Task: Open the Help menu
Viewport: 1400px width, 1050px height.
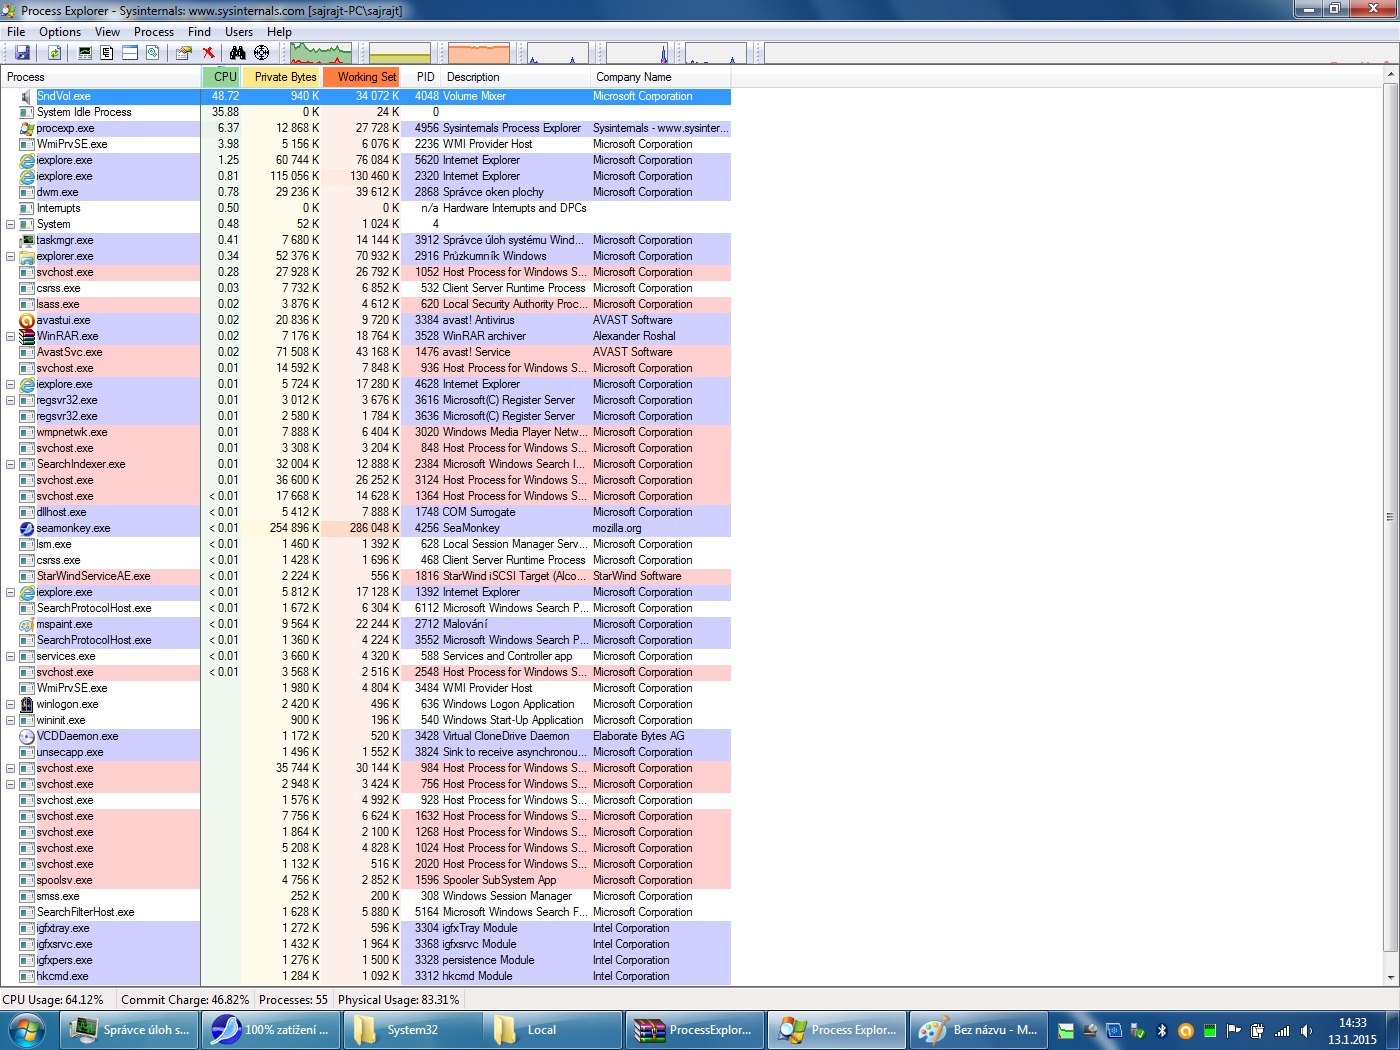Action: tap(279, 32)
